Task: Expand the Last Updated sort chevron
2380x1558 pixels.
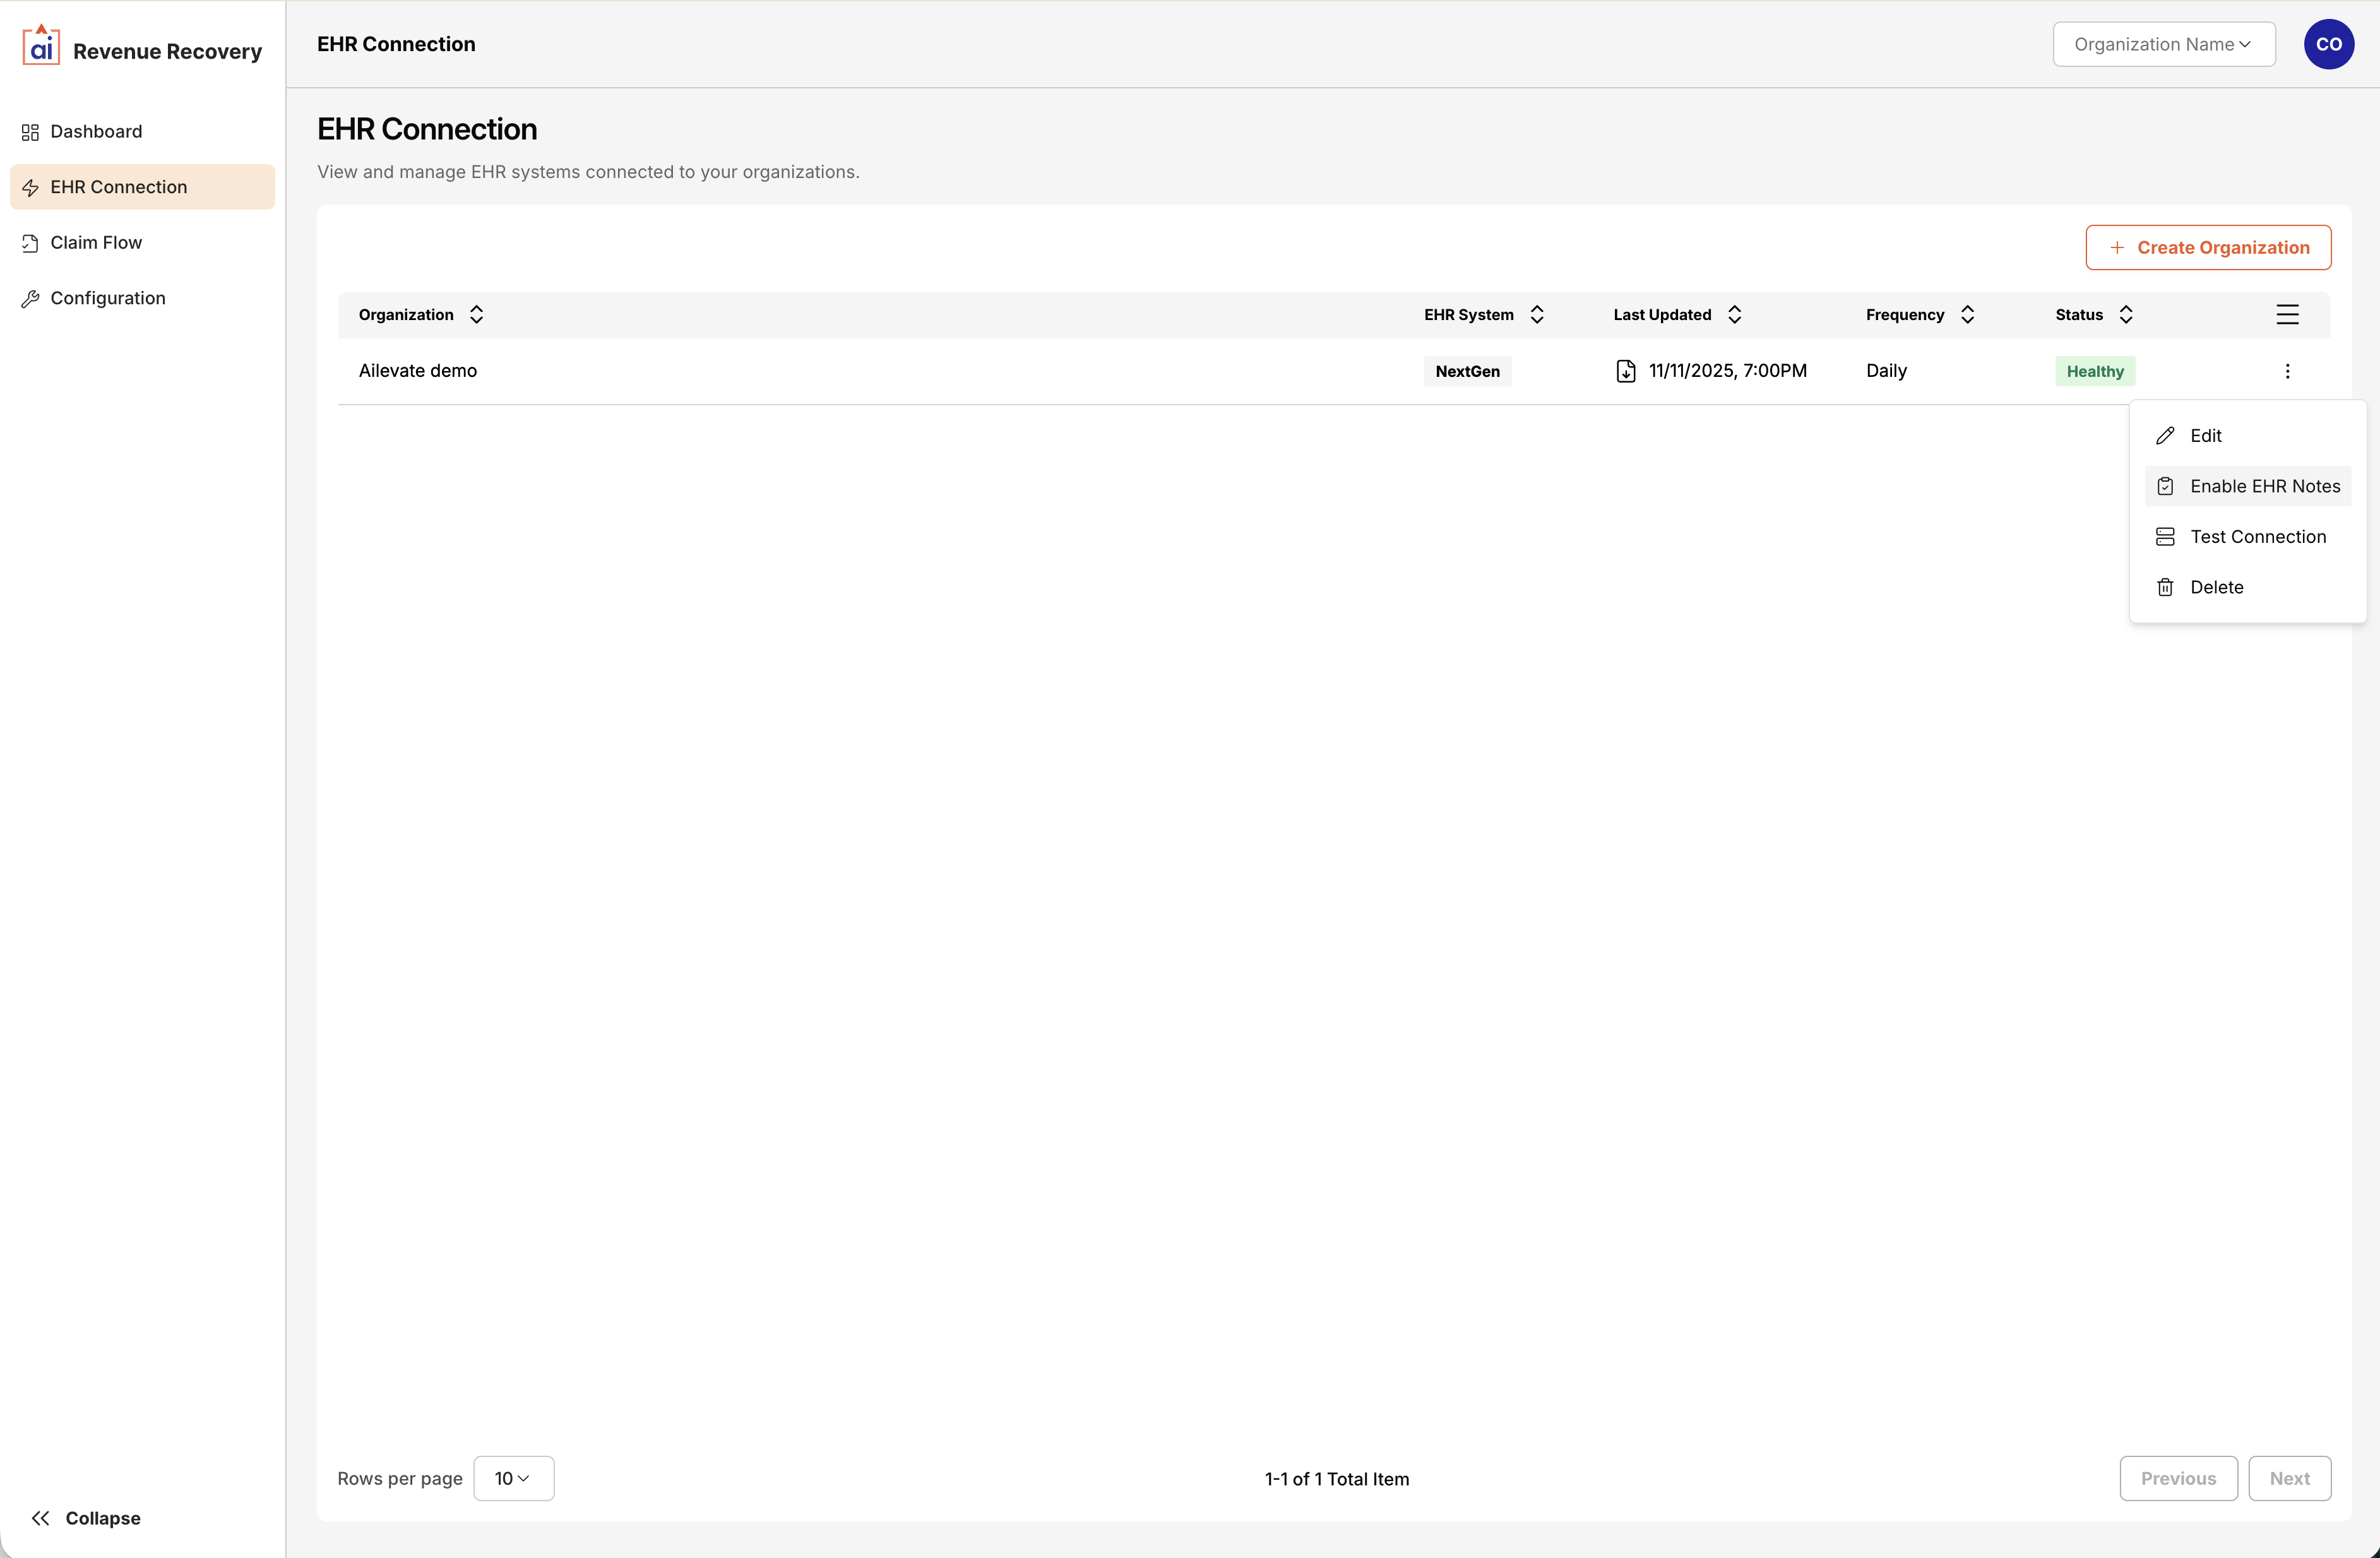Action: pyautogui.click(x=1736, y=314)
